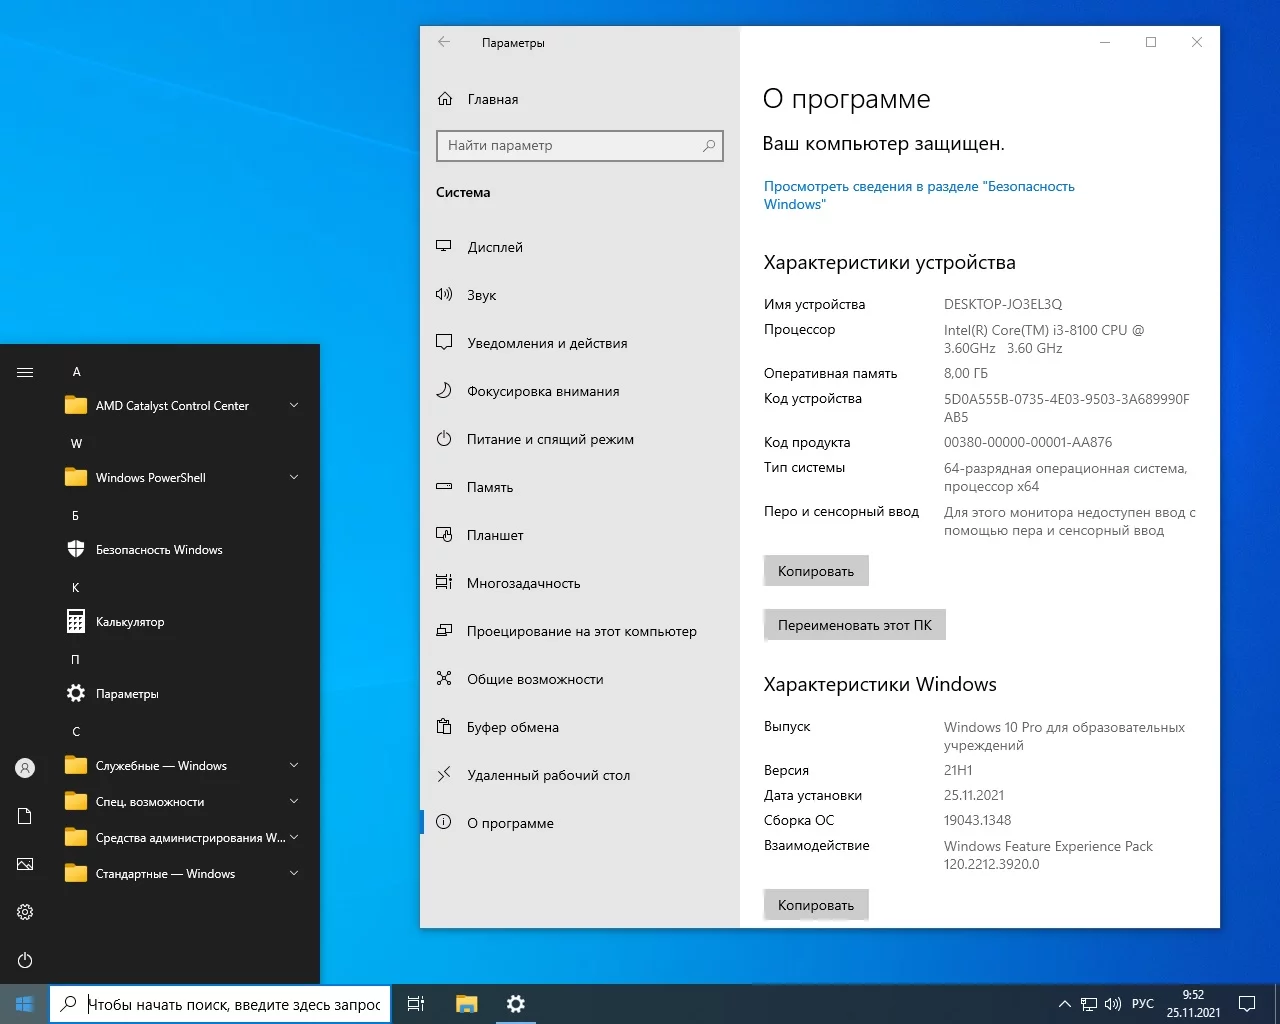Select Дисплей in Settings sidebar
Screen dimensions: 1280x1024
pyautogui.click(x=580, y=247)
